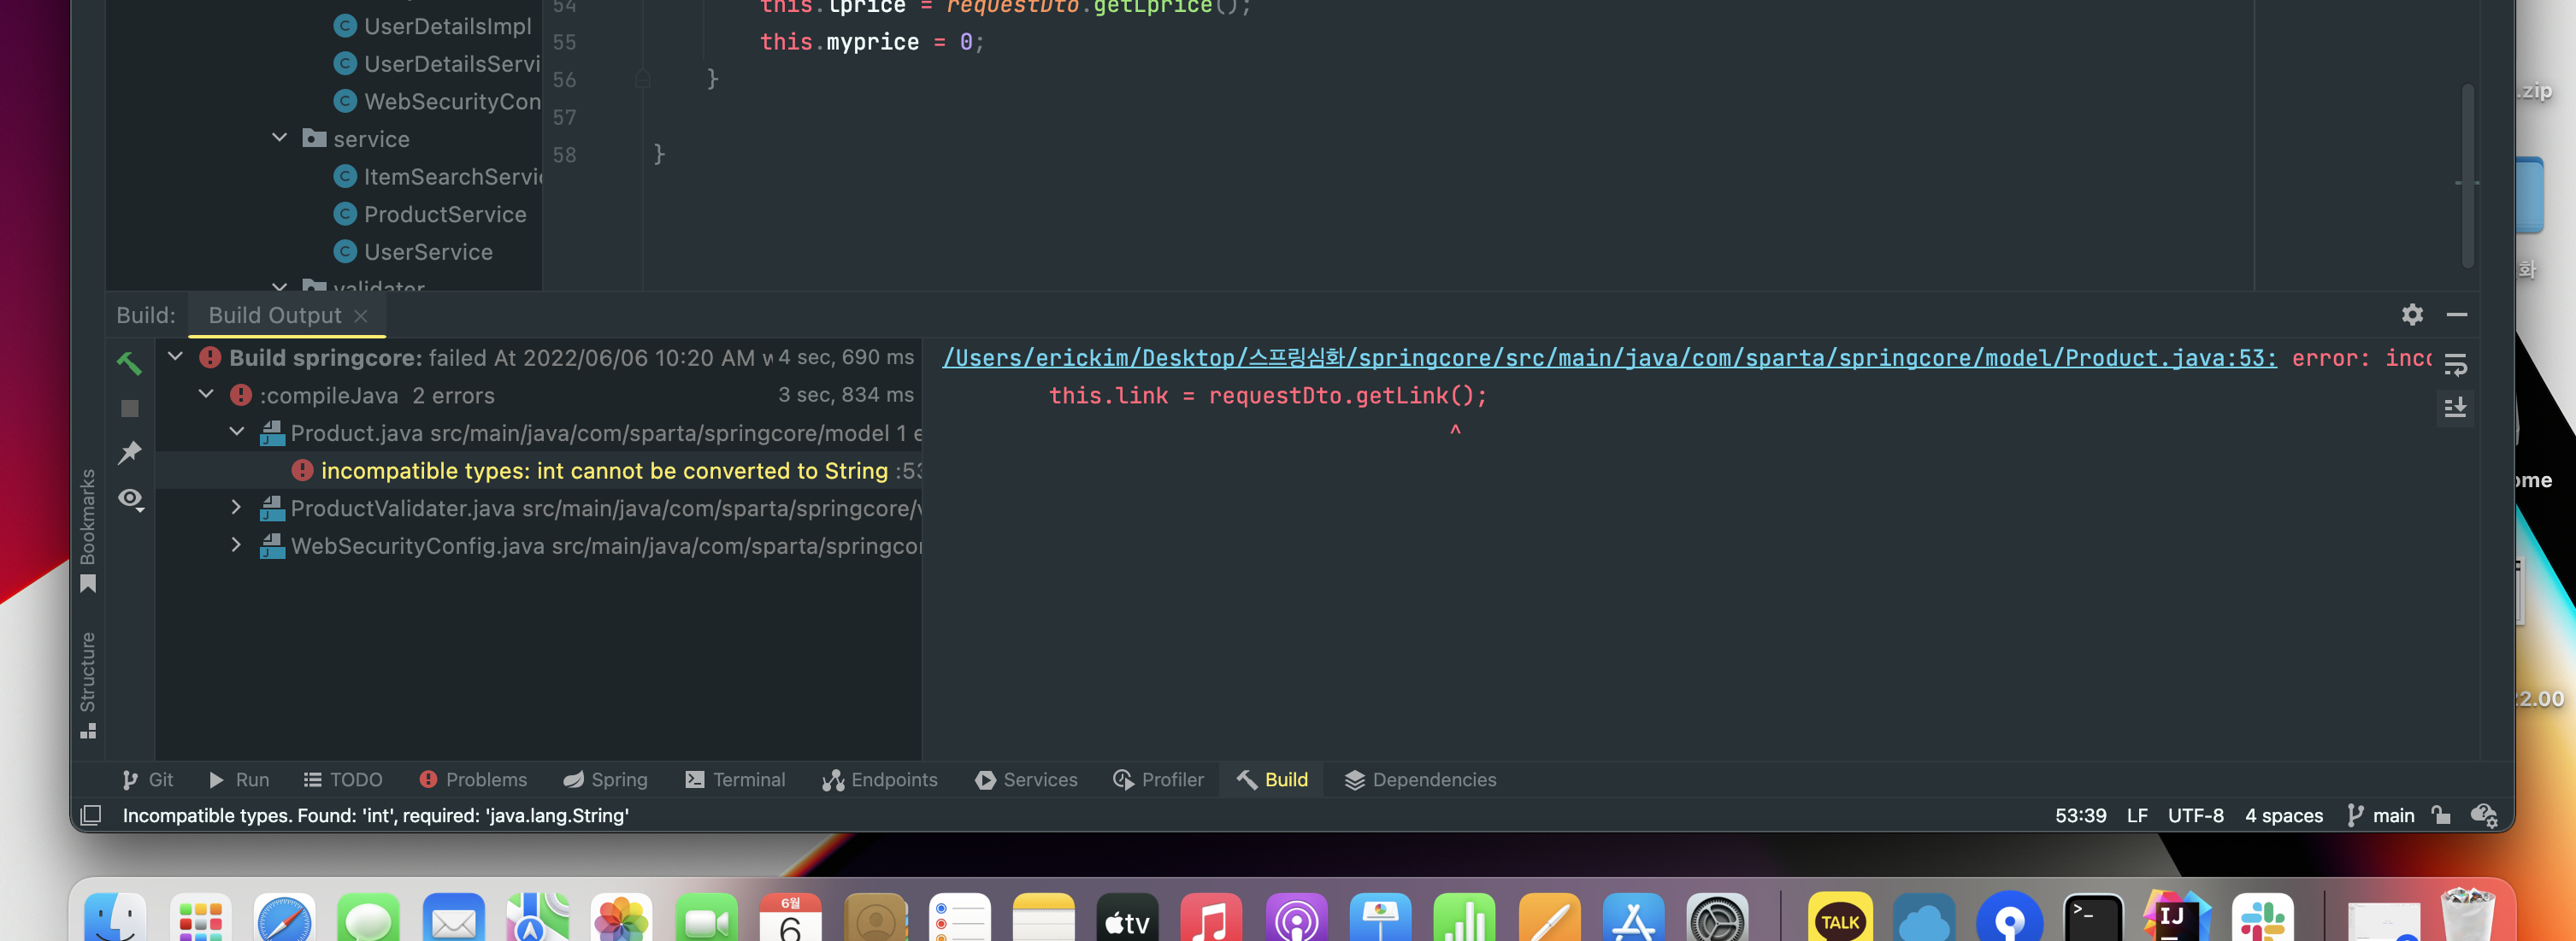Image resolution: width=2576 pixels, height=941 pixels.
Task: Click the gray Stop build square icon
Action: pyautogui.click(x=129, y=408)
